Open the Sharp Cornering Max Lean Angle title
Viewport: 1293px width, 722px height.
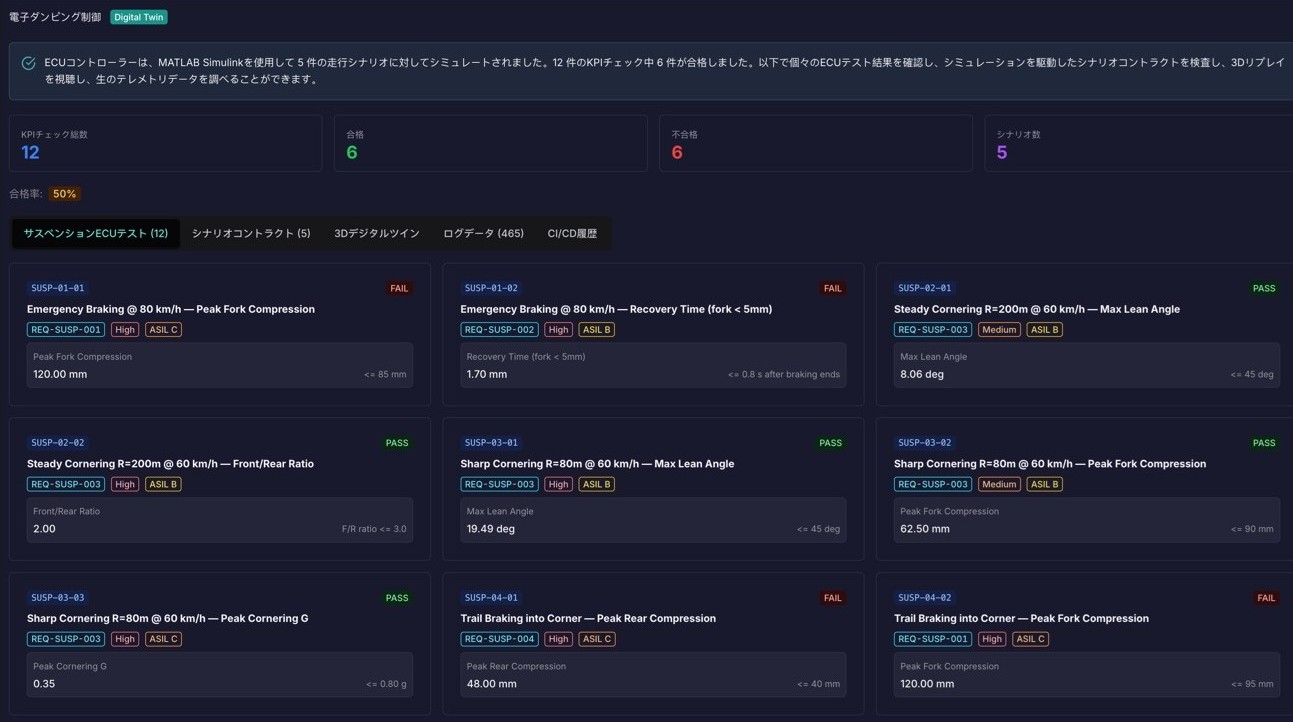point(597,464)
